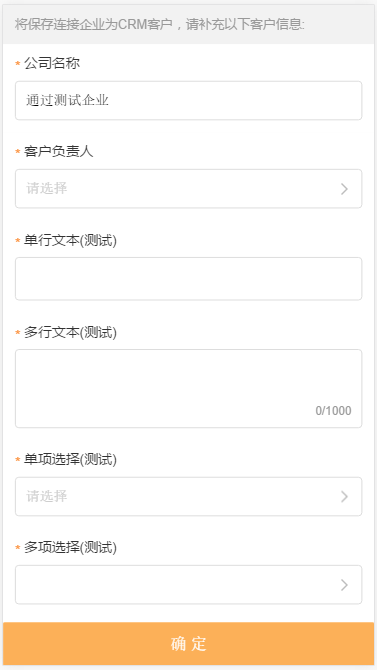Click into the 单行文本(测试) input box
The image size is (377, 670).
point(188,279)
